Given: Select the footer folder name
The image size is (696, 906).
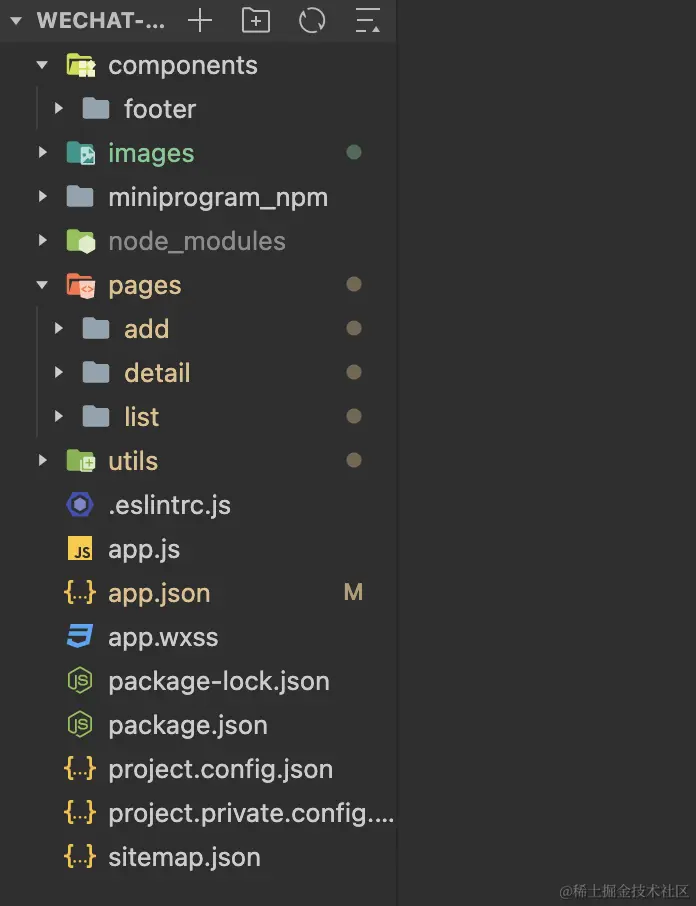Looking at the screenshot, I should (x=160, y=109).
